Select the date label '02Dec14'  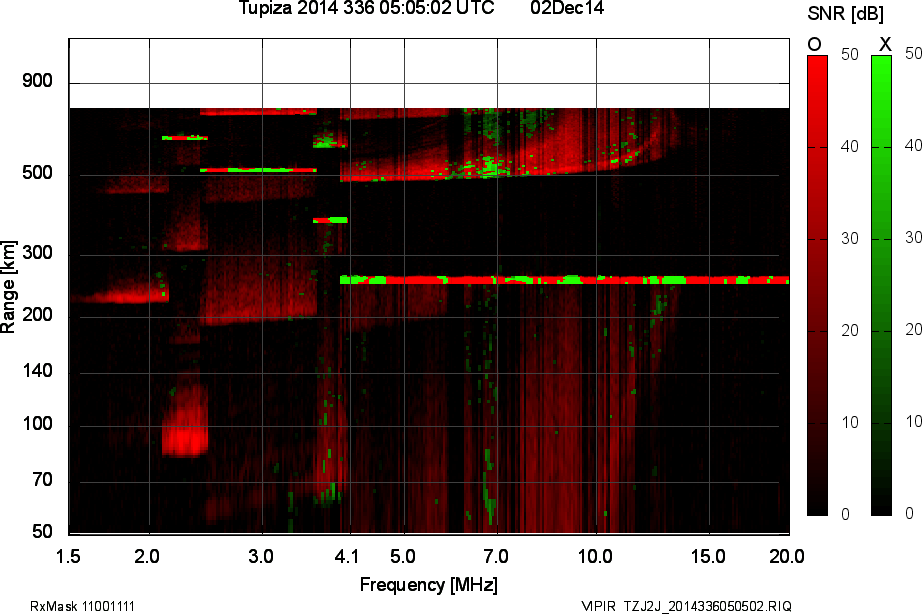click(567, 8)
